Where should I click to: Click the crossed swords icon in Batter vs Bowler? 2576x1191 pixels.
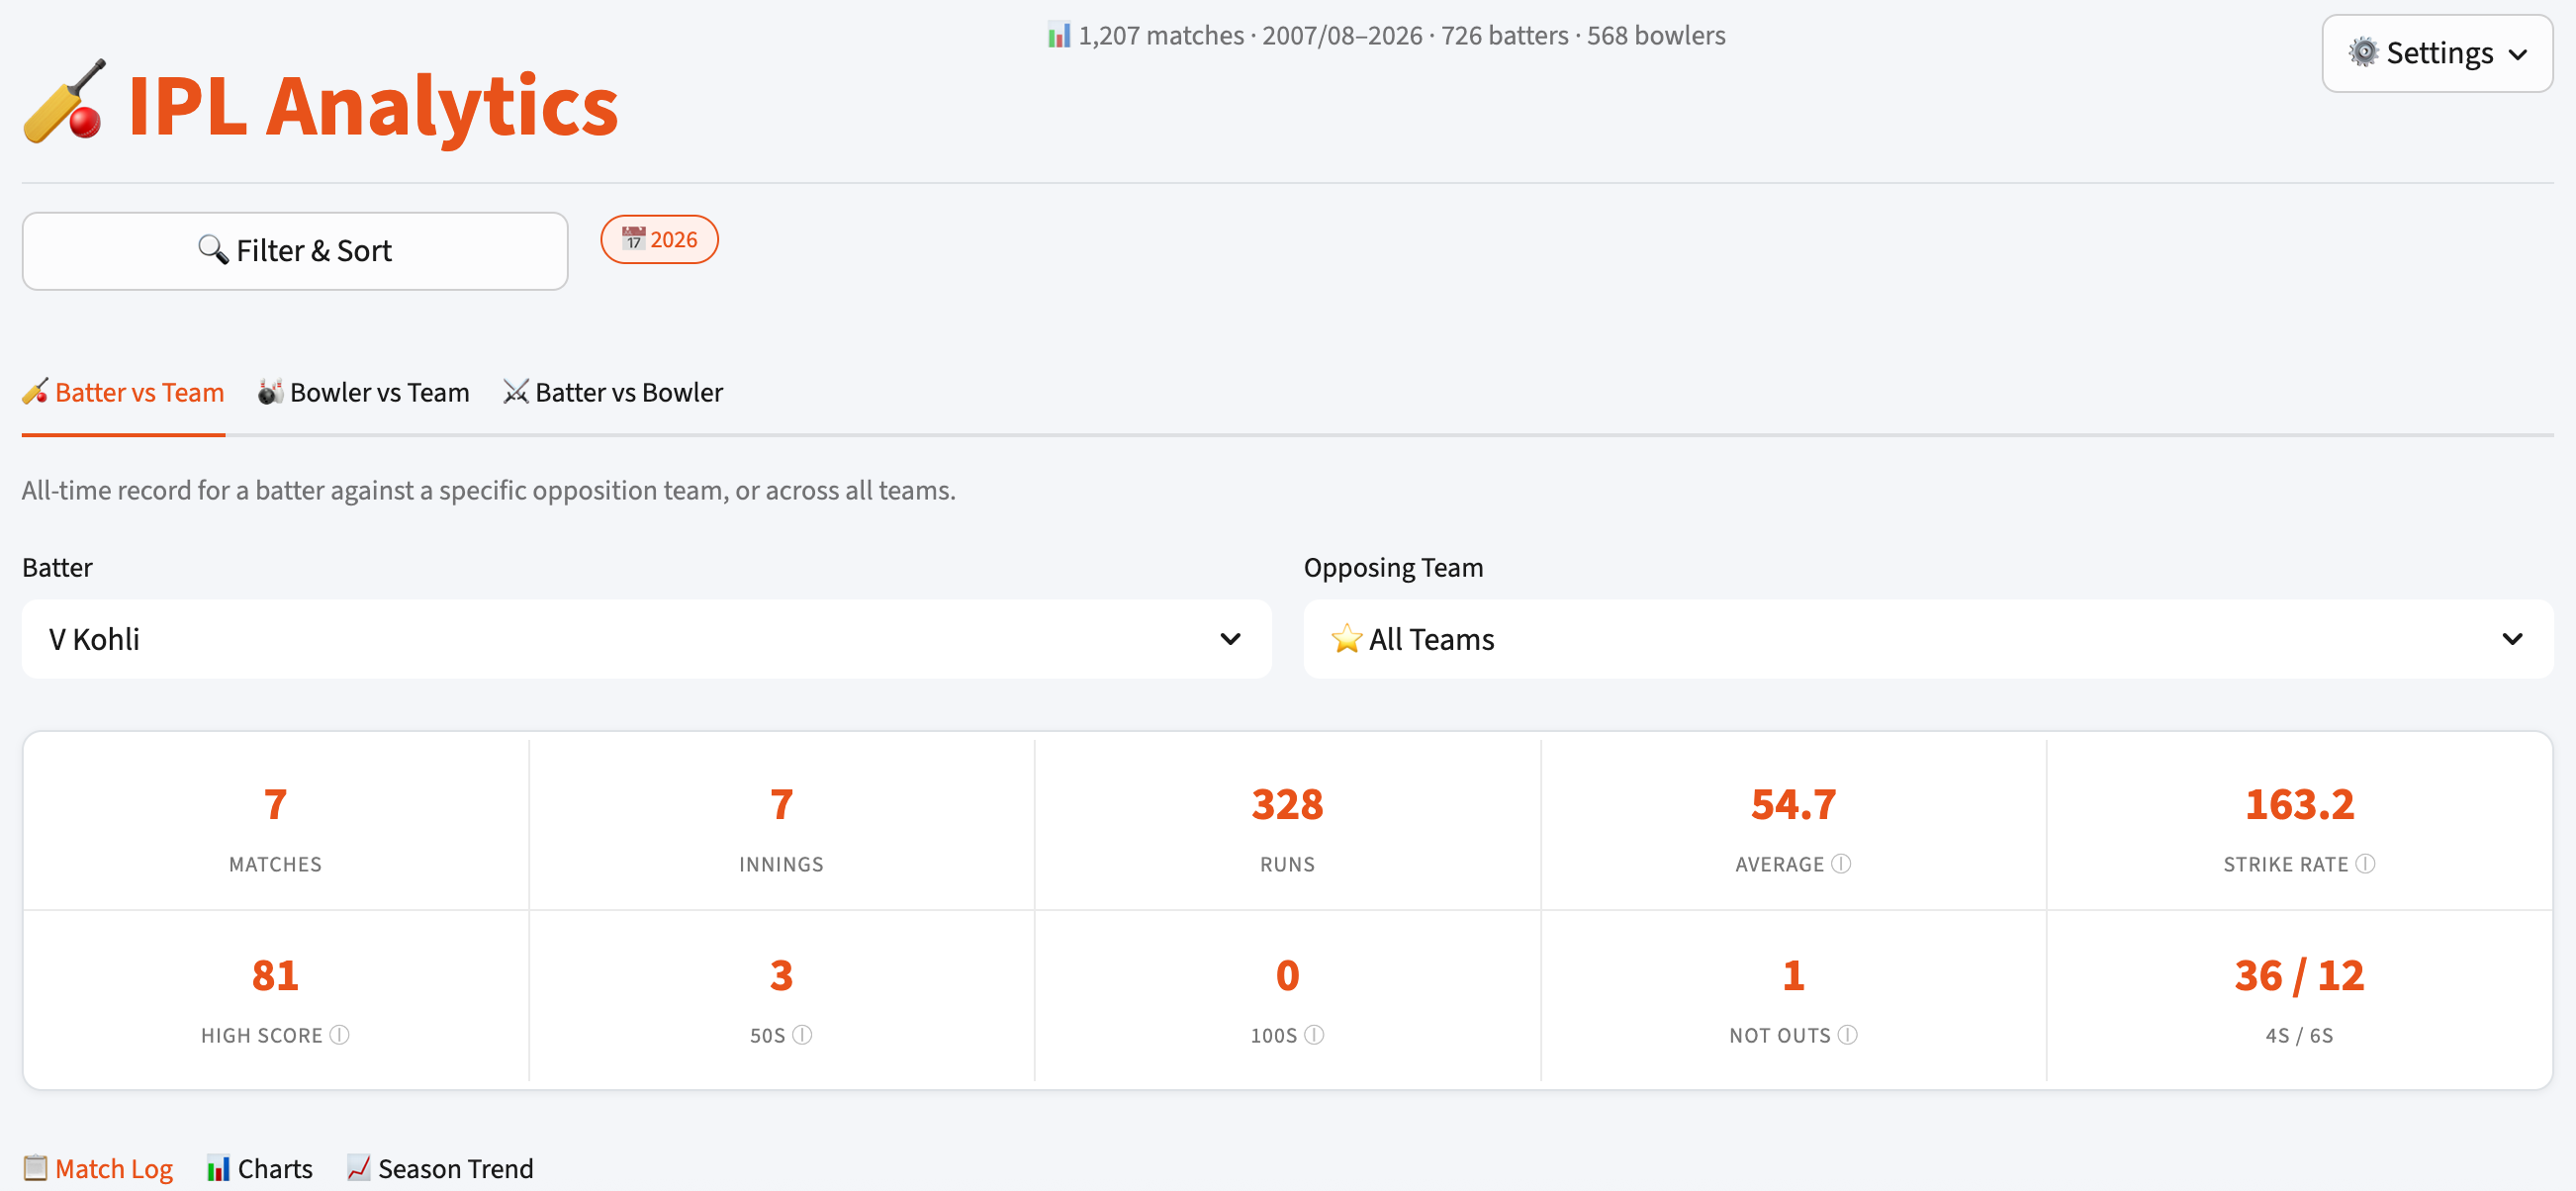click(515, 392)
